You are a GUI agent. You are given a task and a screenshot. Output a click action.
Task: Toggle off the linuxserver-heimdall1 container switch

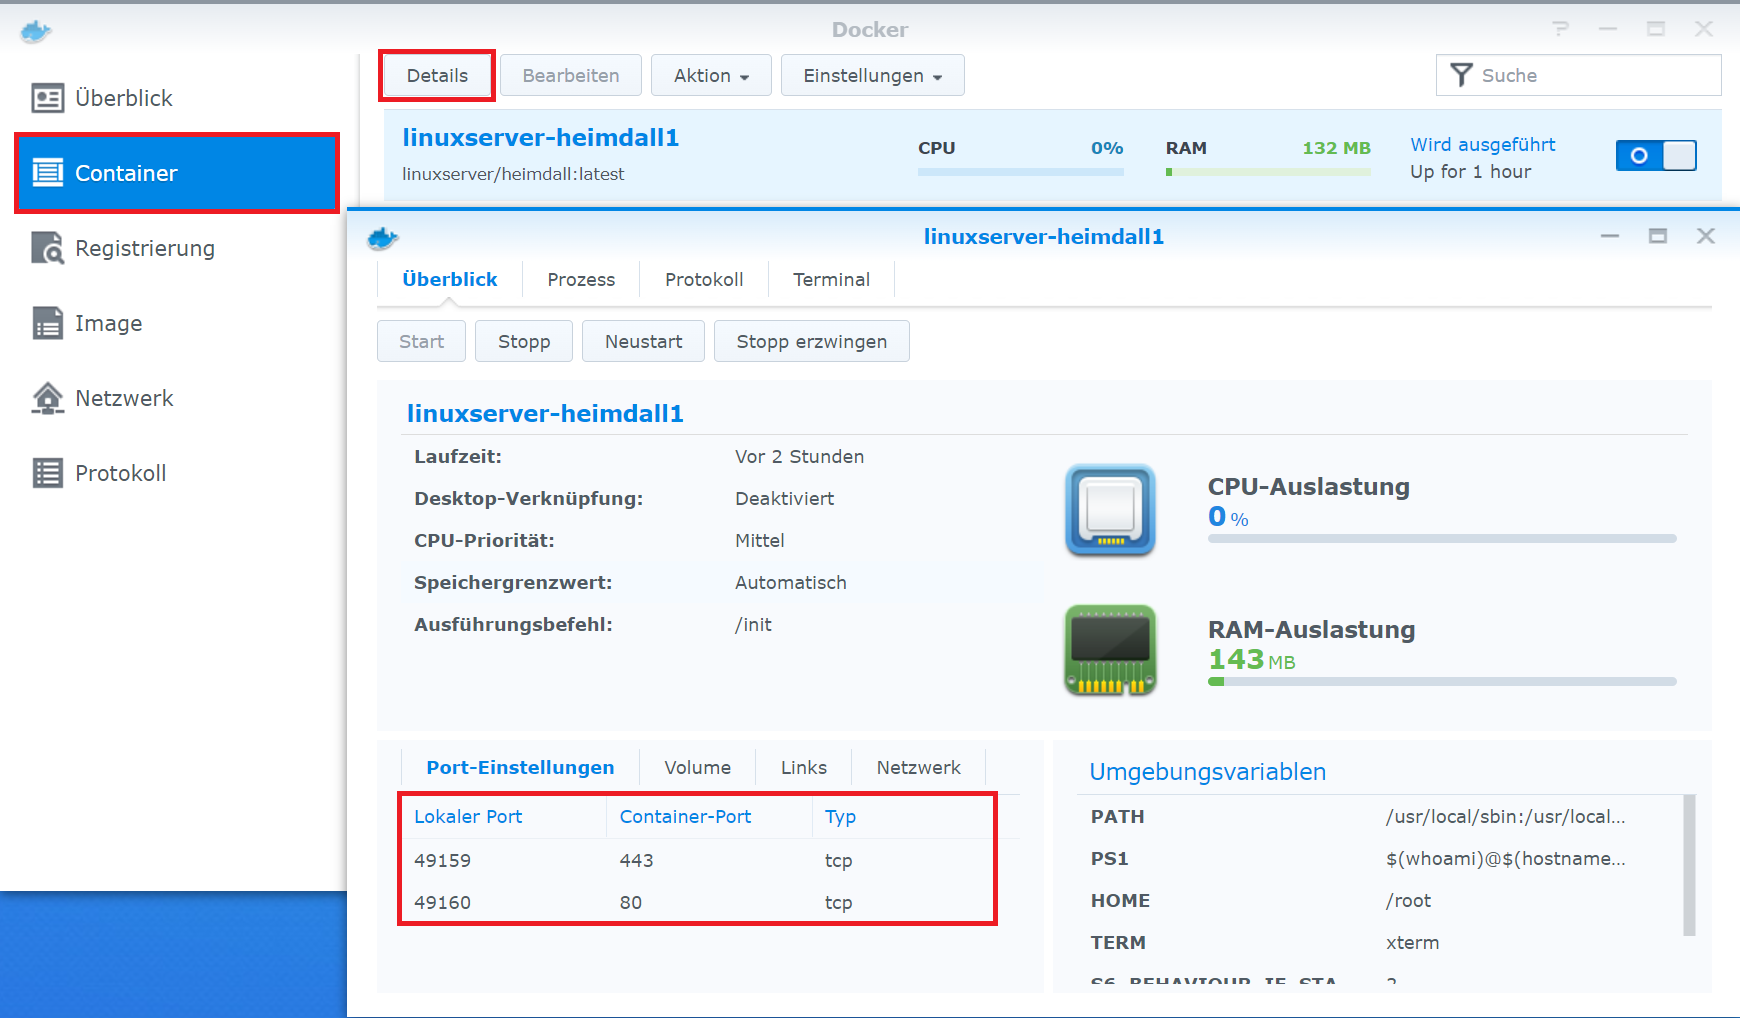(1655, 155)
